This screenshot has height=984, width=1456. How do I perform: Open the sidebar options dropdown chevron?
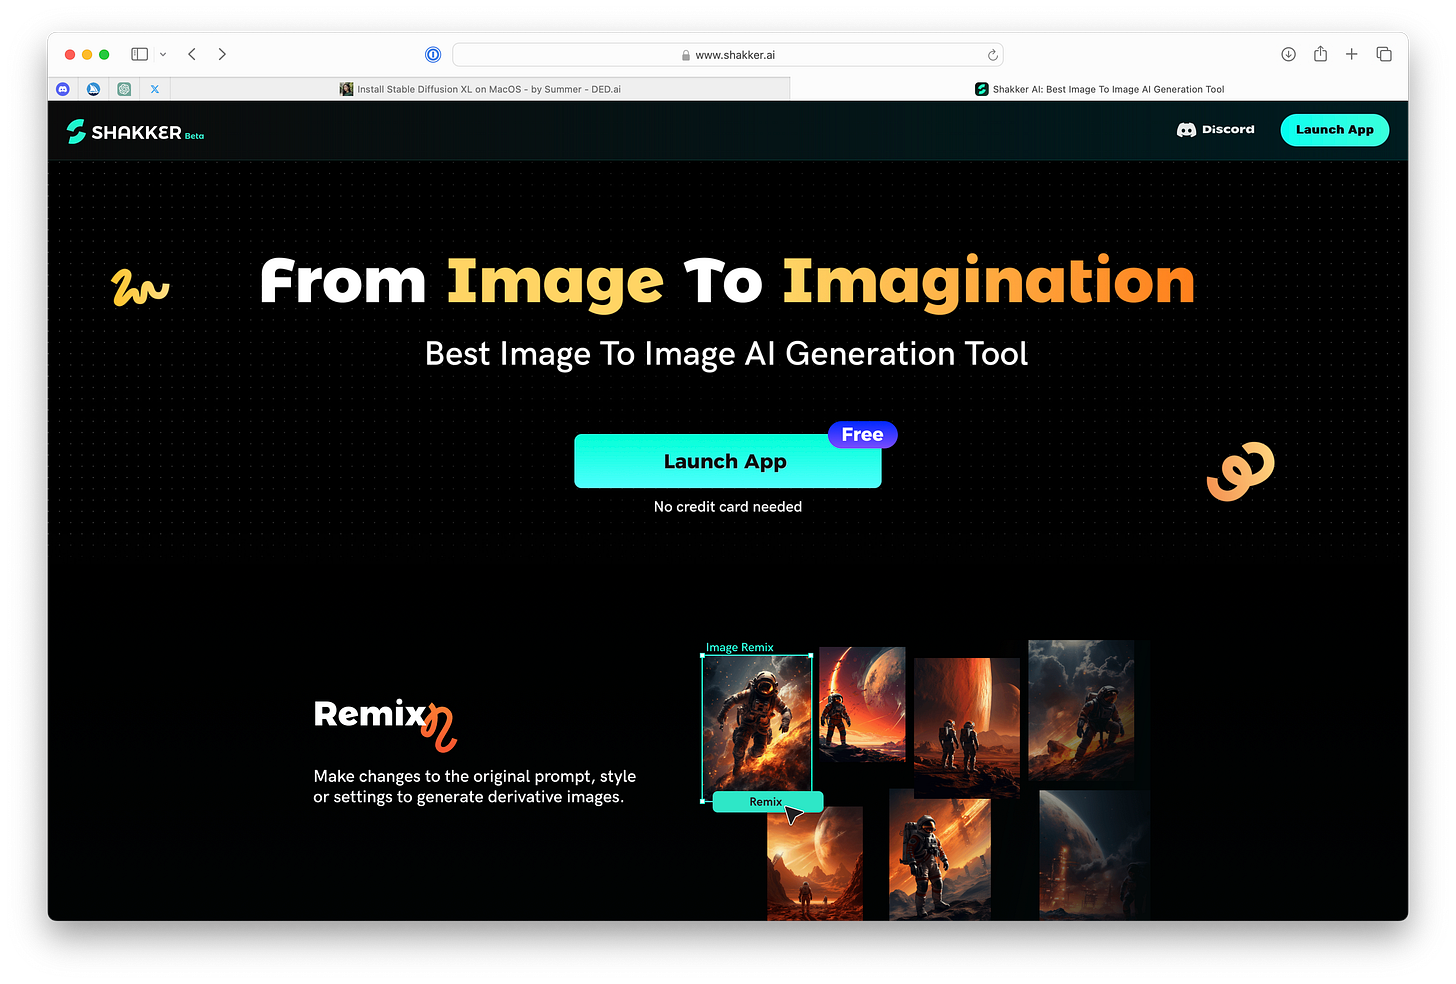(x=163, y=54)
